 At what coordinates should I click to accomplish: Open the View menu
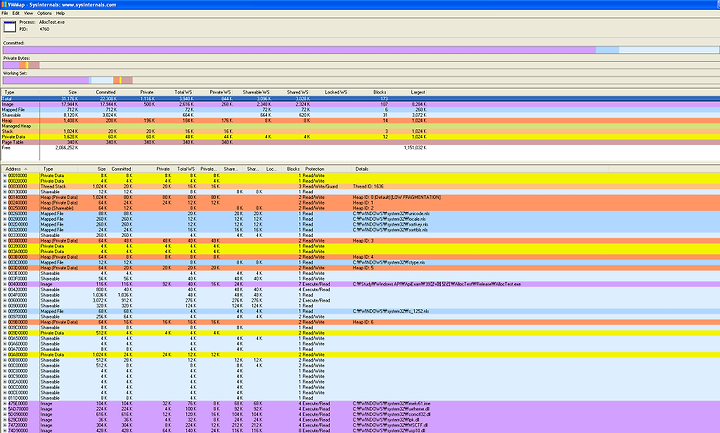28,13
